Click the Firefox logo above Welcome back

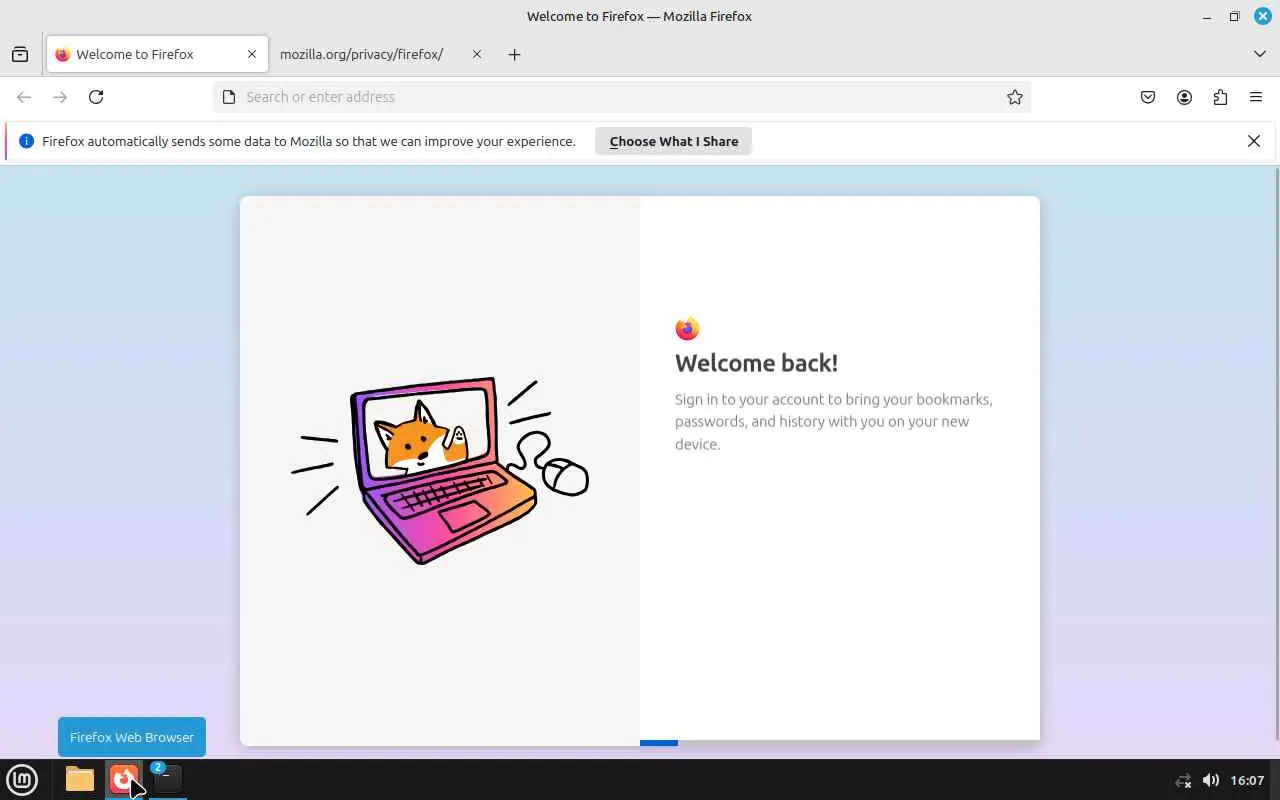click(x=687, y=329)
